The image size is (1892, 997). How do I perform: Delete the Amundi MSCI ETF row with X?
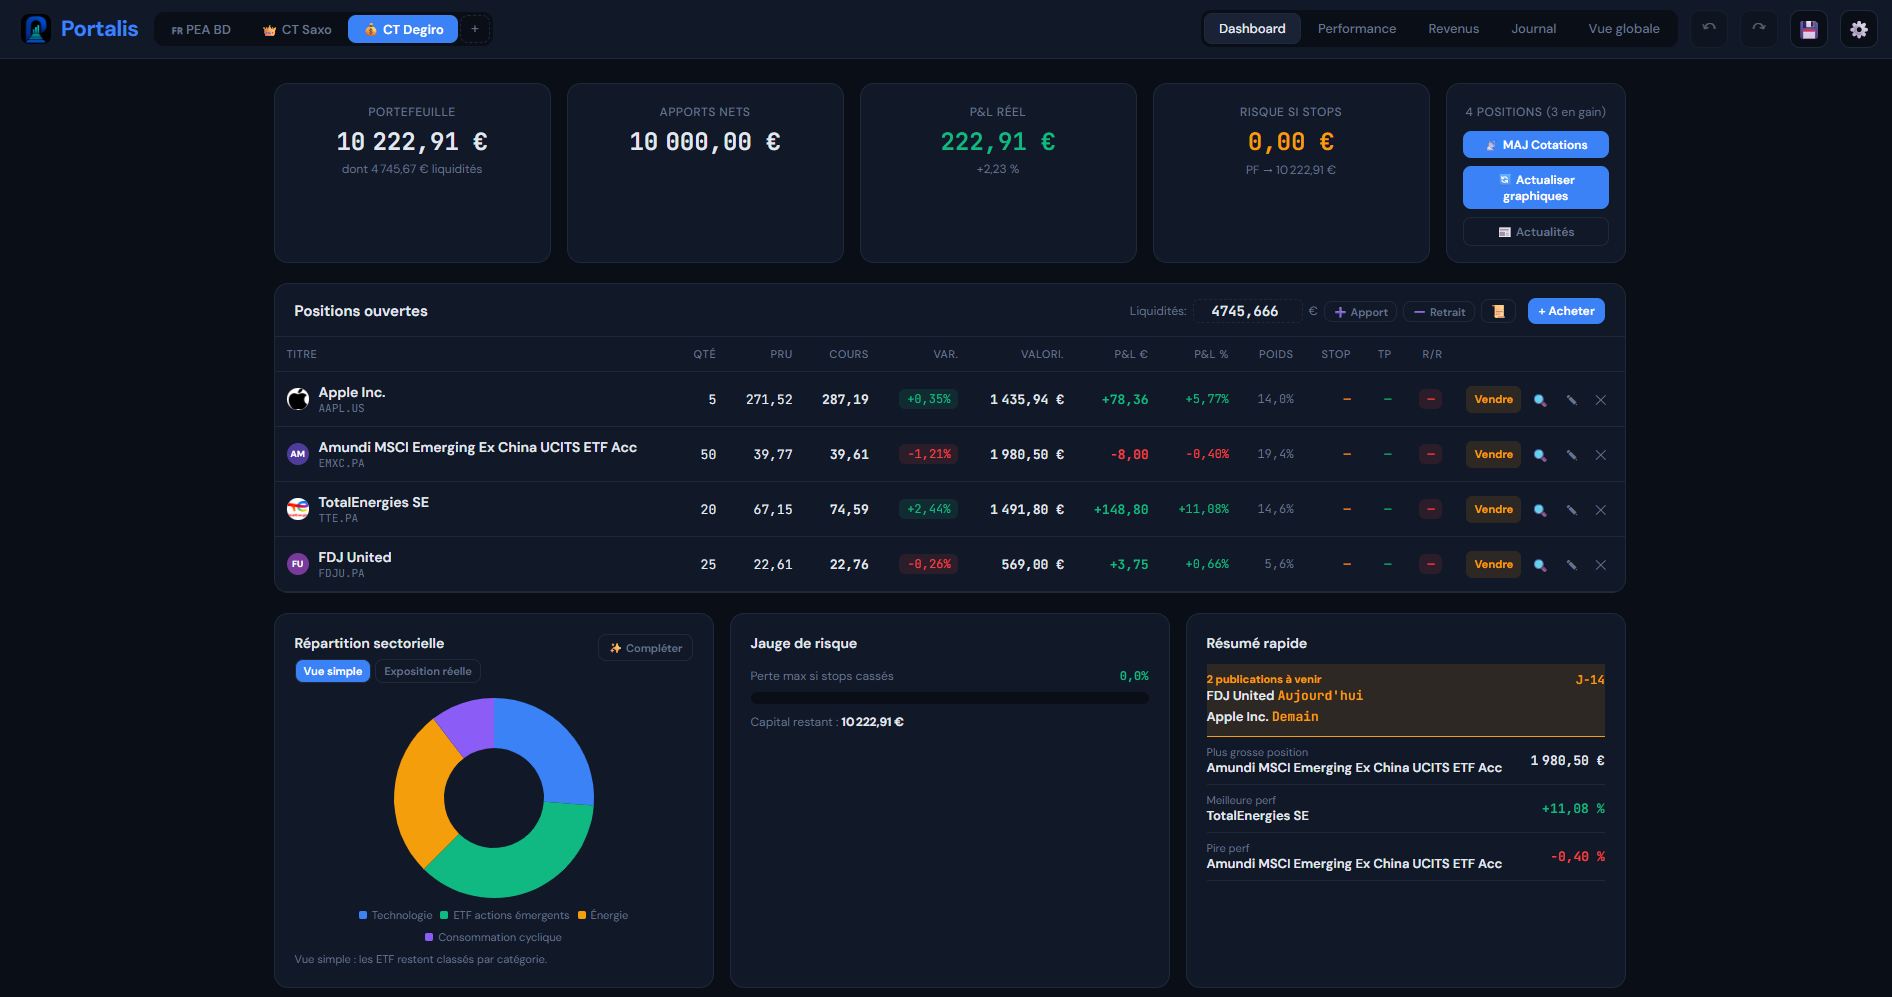tap(1601, 455)
